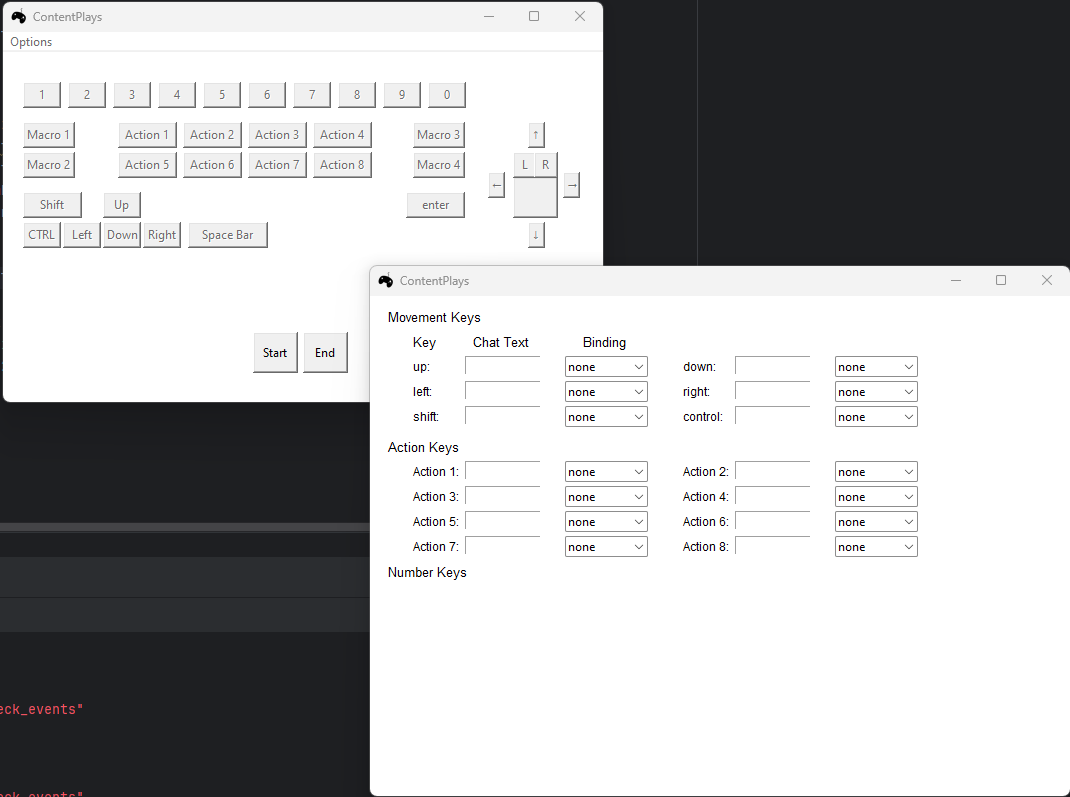Focus the up chat text field
1070x797 pixels.
point(503,366)
